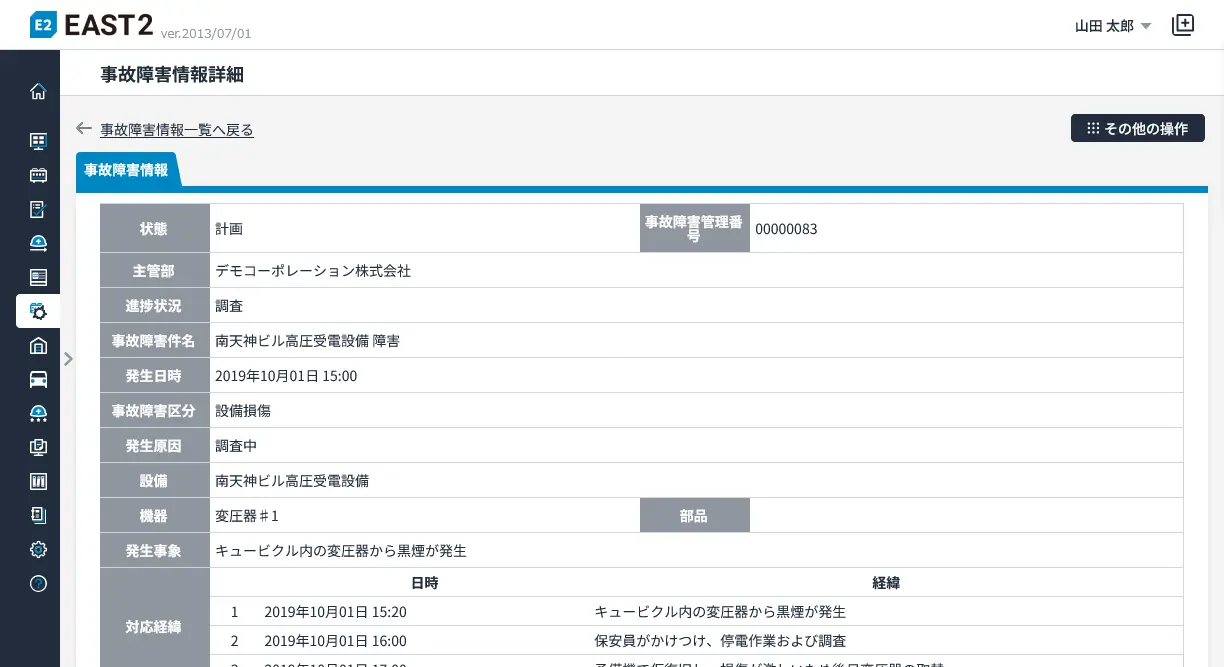Click the EAST2 logo

pos(92,25)
